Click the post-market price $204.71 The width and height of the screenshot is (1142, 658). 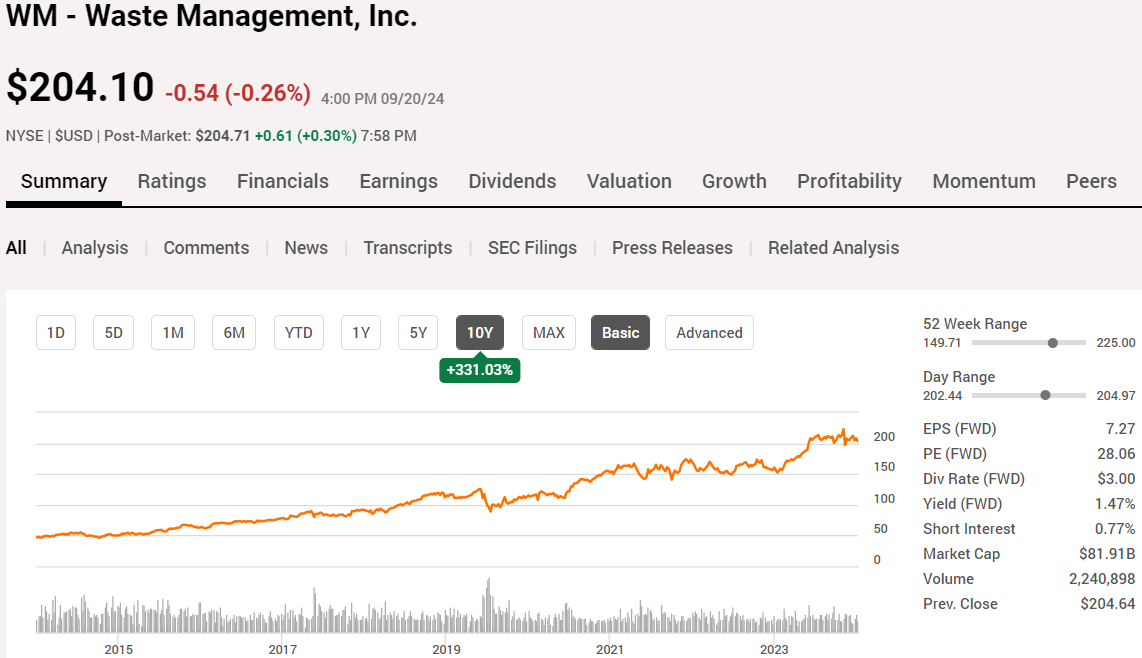(222, 136)
